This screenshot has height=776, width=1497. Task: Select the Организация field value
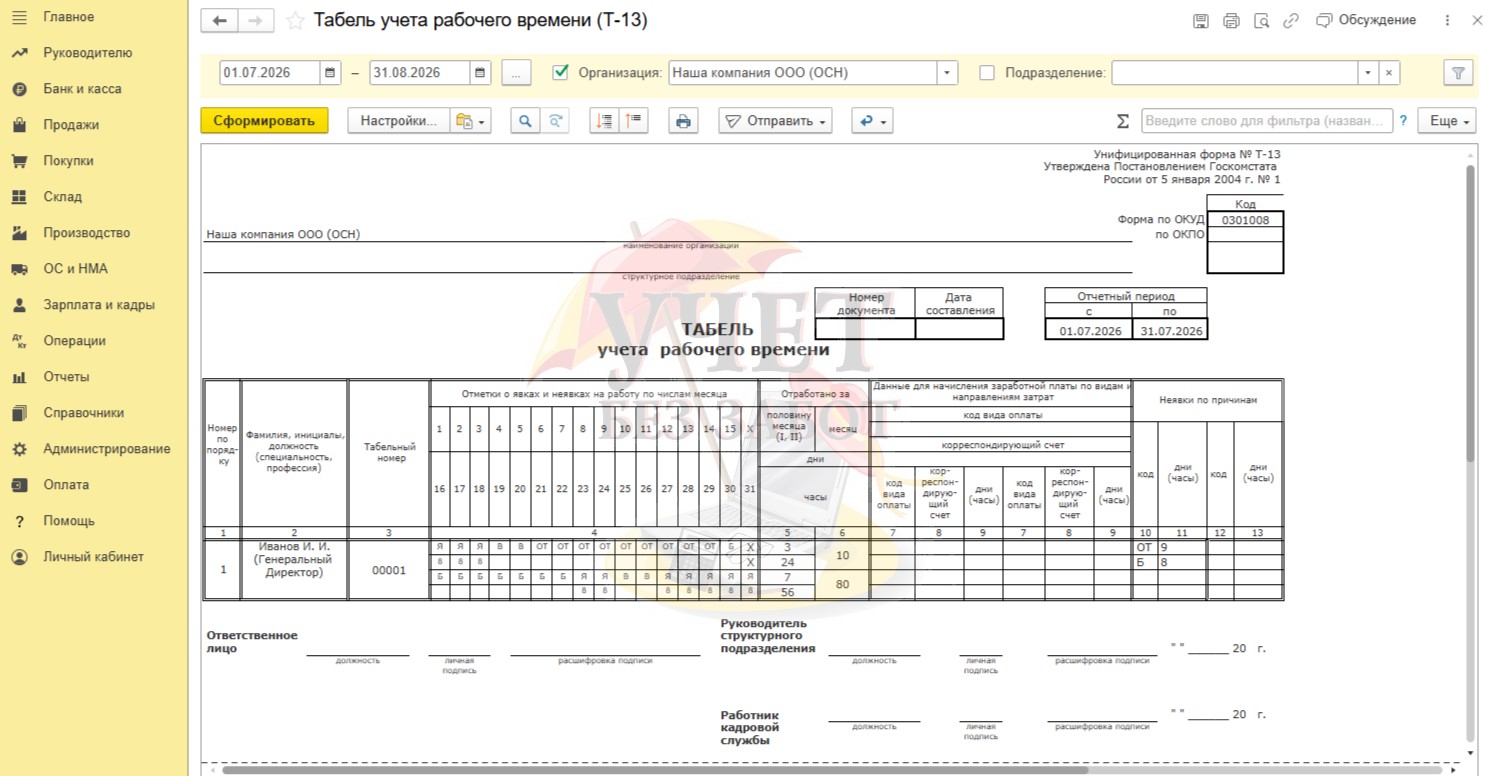point(803,73)
